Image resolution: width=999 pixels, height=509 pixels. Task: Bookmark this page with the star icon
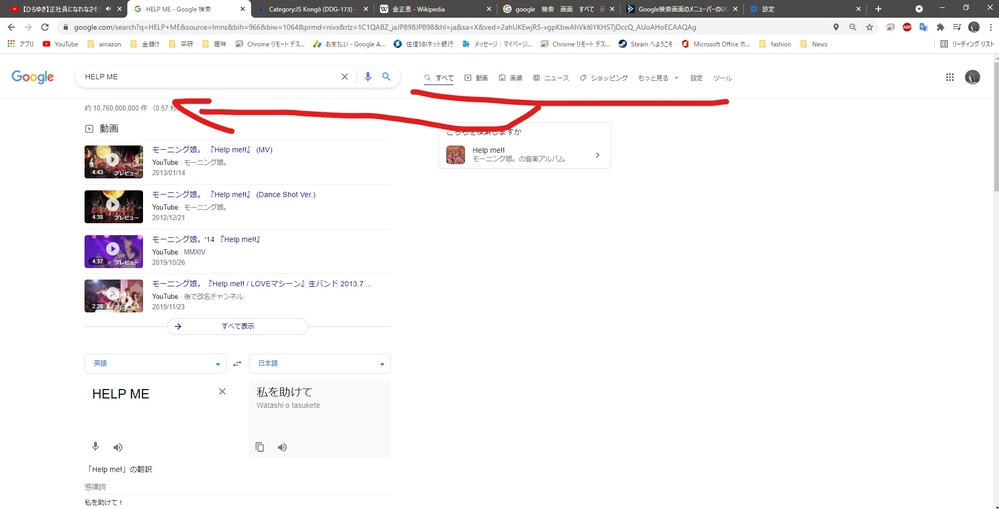[870, 27]
